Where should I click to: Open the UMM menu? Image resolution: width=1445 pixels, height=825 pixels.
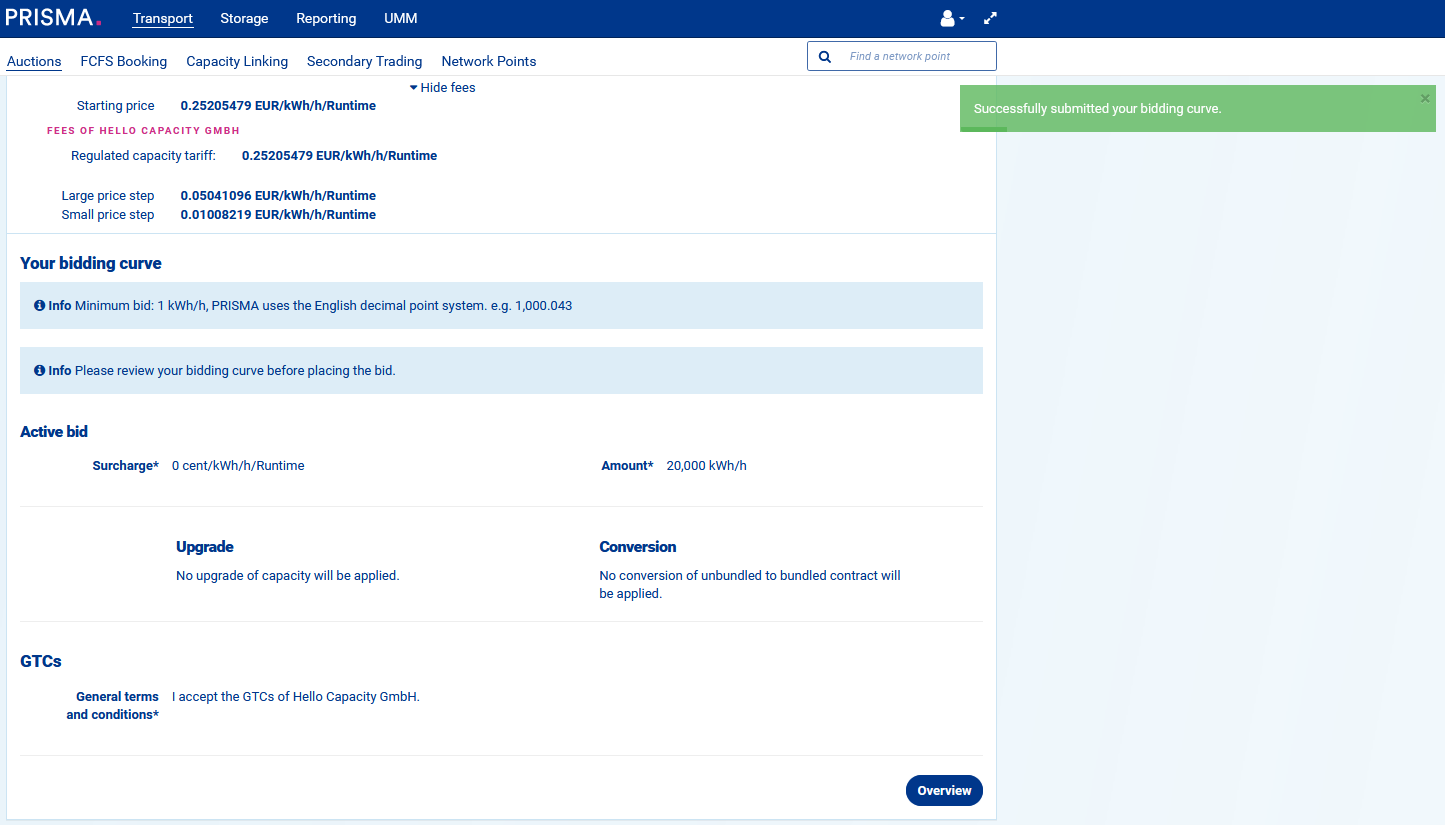click(401, 19)
